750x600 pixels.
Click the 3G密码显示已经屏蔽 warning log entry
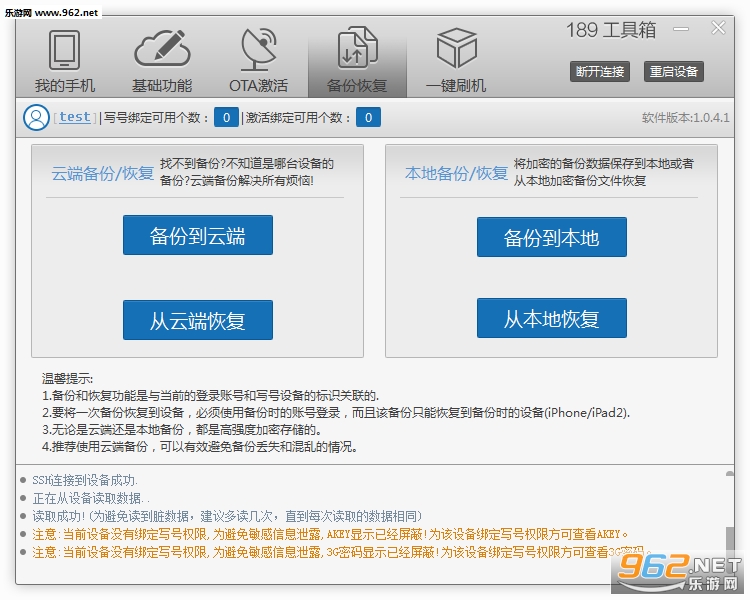[x=342, y=553]
